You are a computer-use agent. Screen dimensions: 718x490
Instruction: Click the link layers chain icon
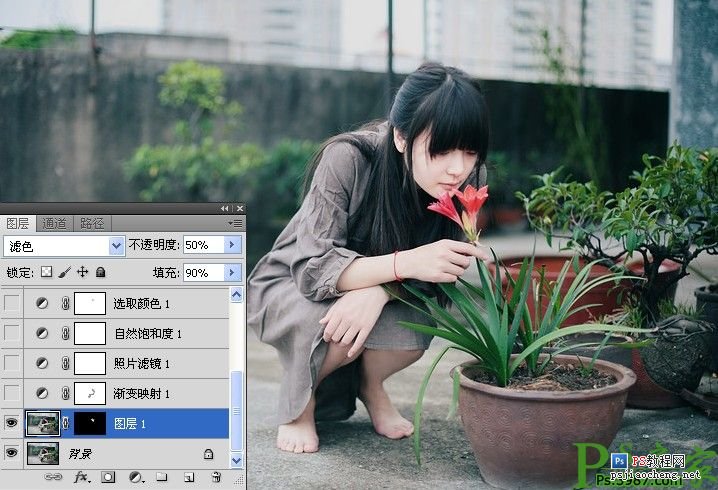[x=53, y=477]
